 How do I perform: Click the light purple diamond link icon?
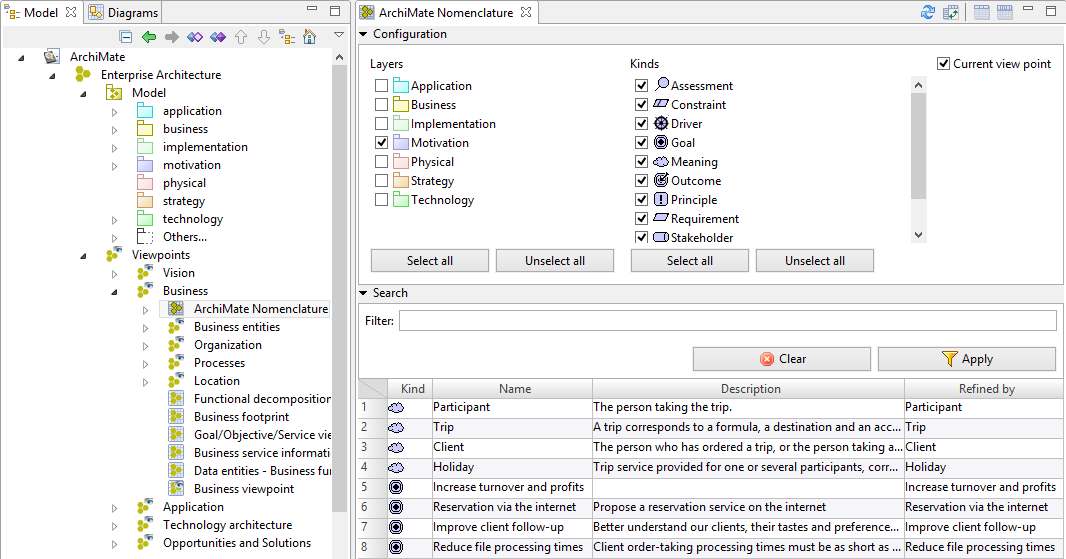(x=195, y=37)
